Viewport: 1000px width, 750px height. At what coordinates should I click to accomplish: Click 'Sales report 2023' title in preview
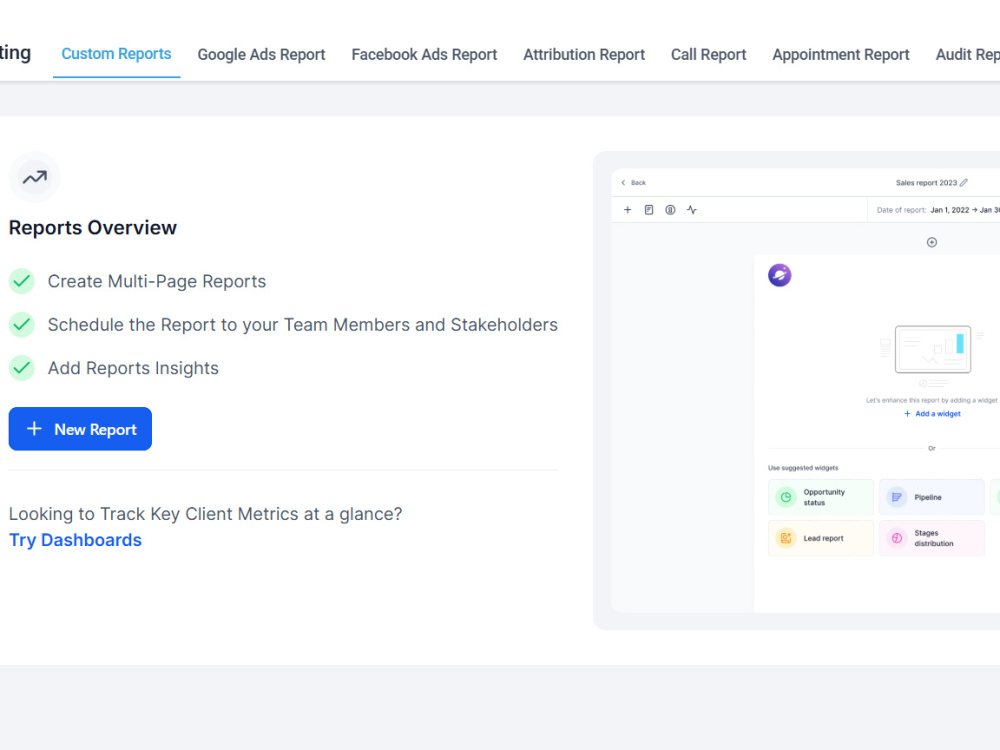(x=926, y=182)
